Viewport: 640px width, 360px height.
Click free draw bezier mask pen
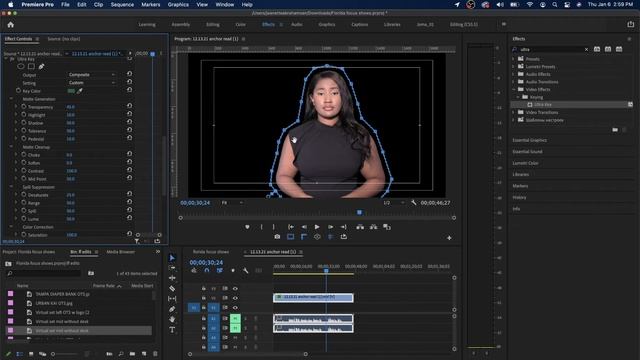[x=41, y=66]
